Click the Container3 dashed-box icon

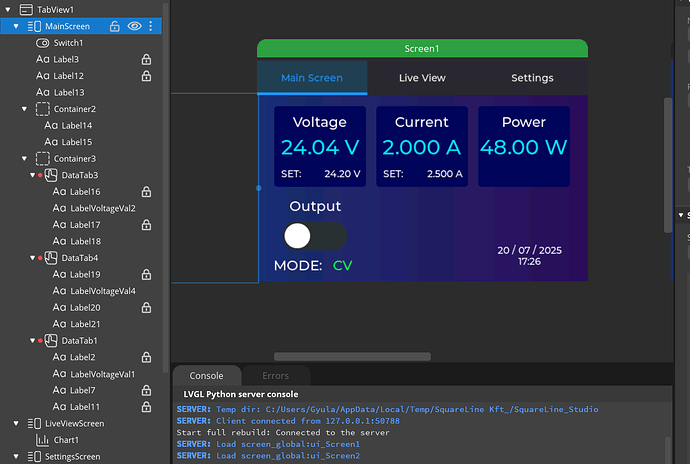coord(43,158)
